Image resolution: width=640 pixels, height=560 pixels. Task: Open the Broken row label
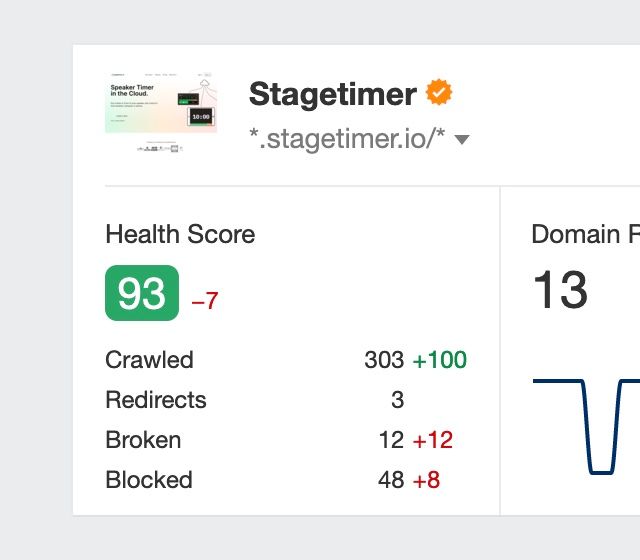(x=143, y=440)
